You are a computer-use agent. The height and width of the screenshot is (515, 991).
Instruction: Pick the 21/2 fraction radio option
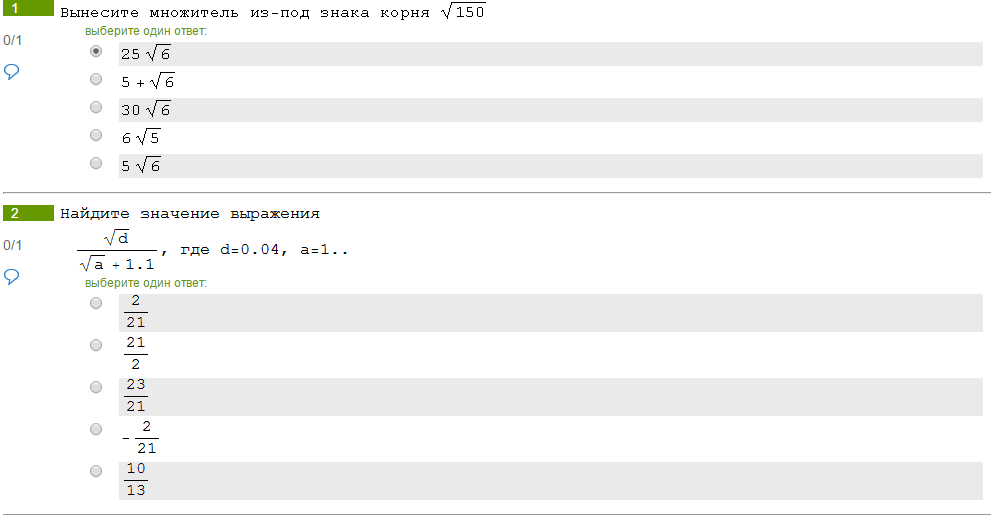pos(96,345)
